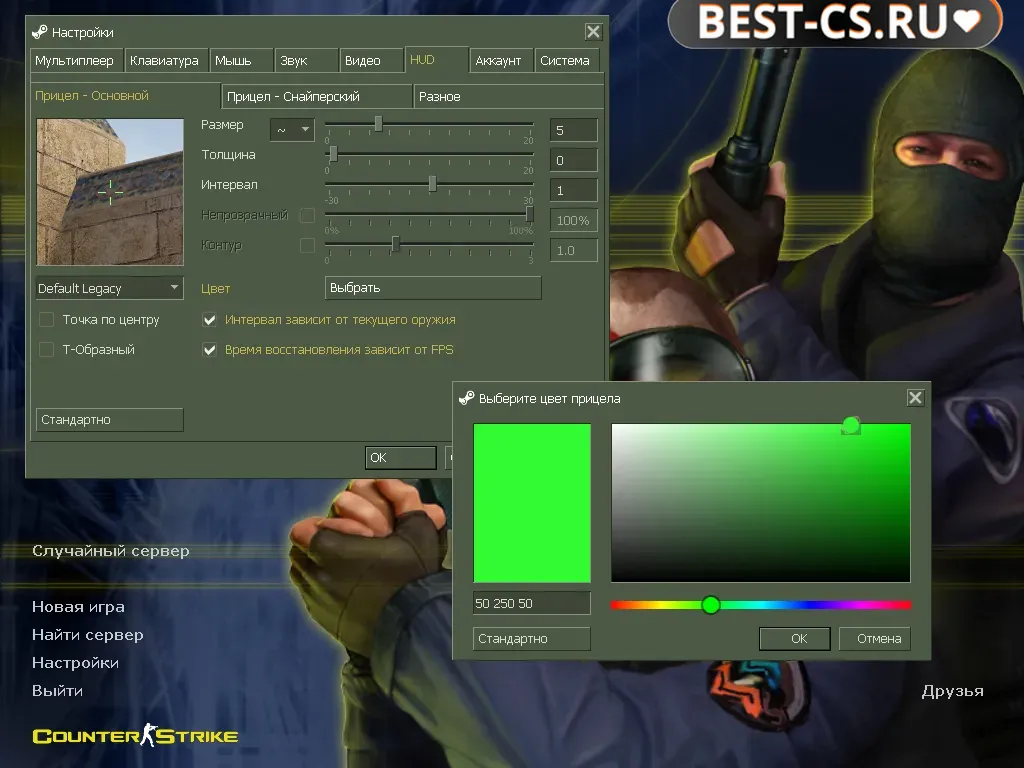Screen dimensions: 1024x768
Task: Close the Выберите цвет прицела dialog
Action: pyautogui.click(x=915, y=398)
